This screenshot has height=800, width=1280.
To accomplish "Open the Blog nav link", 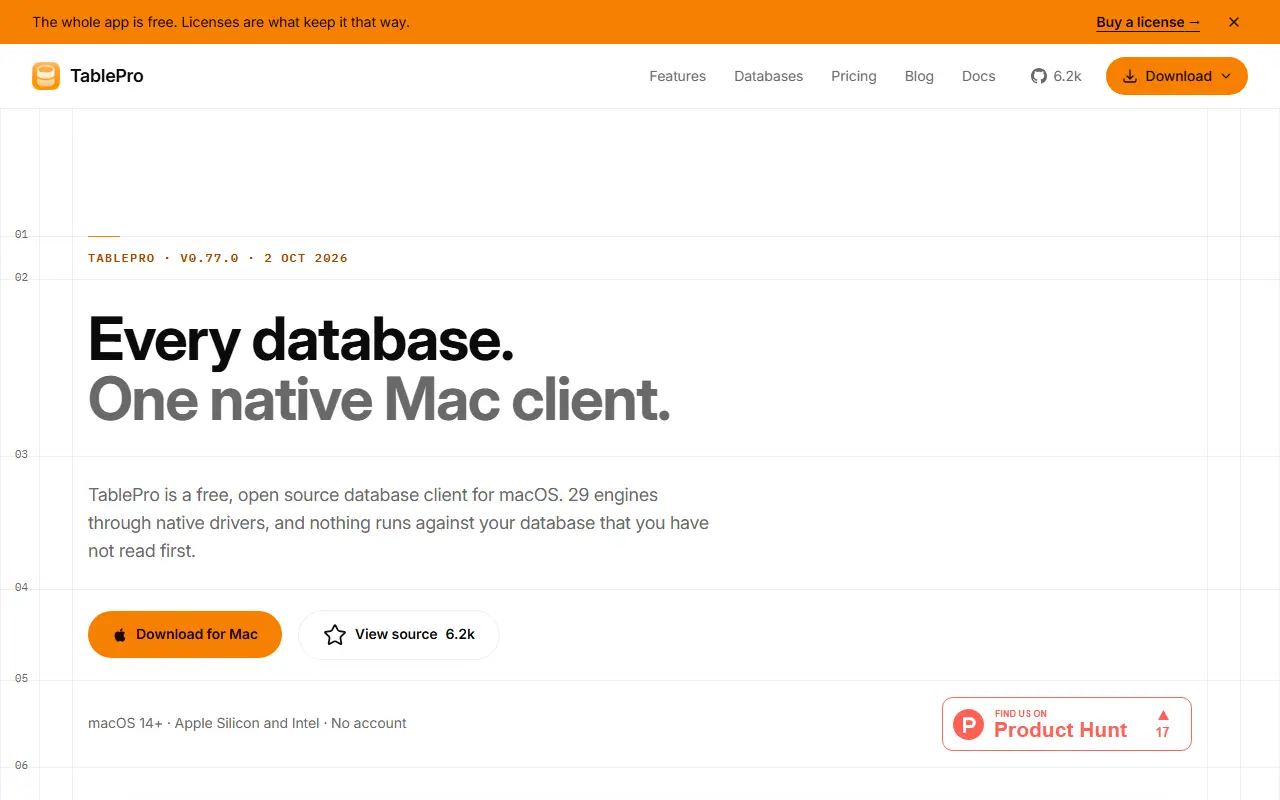I will (x=919, y=76).
